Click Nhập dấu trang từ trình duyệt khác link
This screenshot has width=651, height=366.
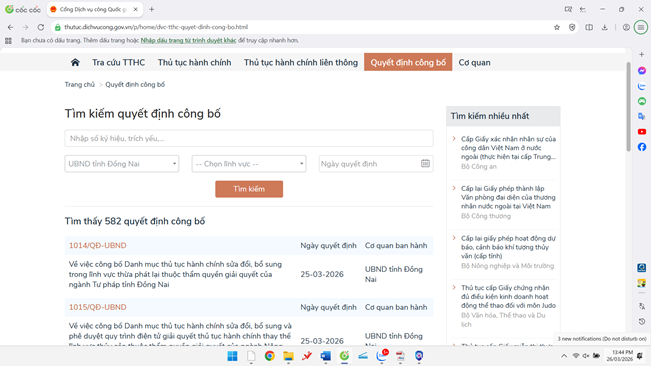pos(188,40)
